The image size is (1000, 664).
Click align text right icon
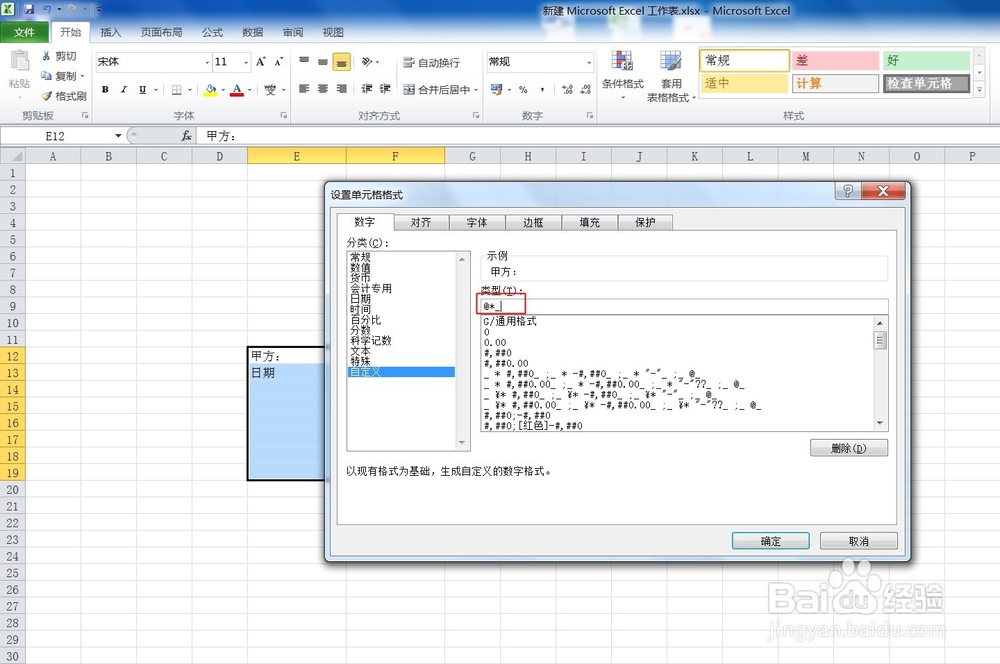tap(342, 89)
